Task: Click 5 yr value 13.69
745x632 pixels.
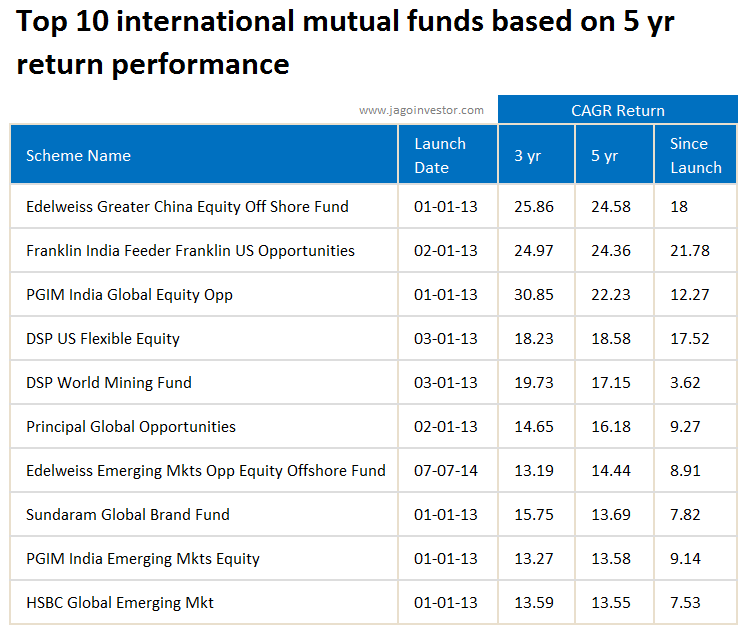Action: click(611, 515)
